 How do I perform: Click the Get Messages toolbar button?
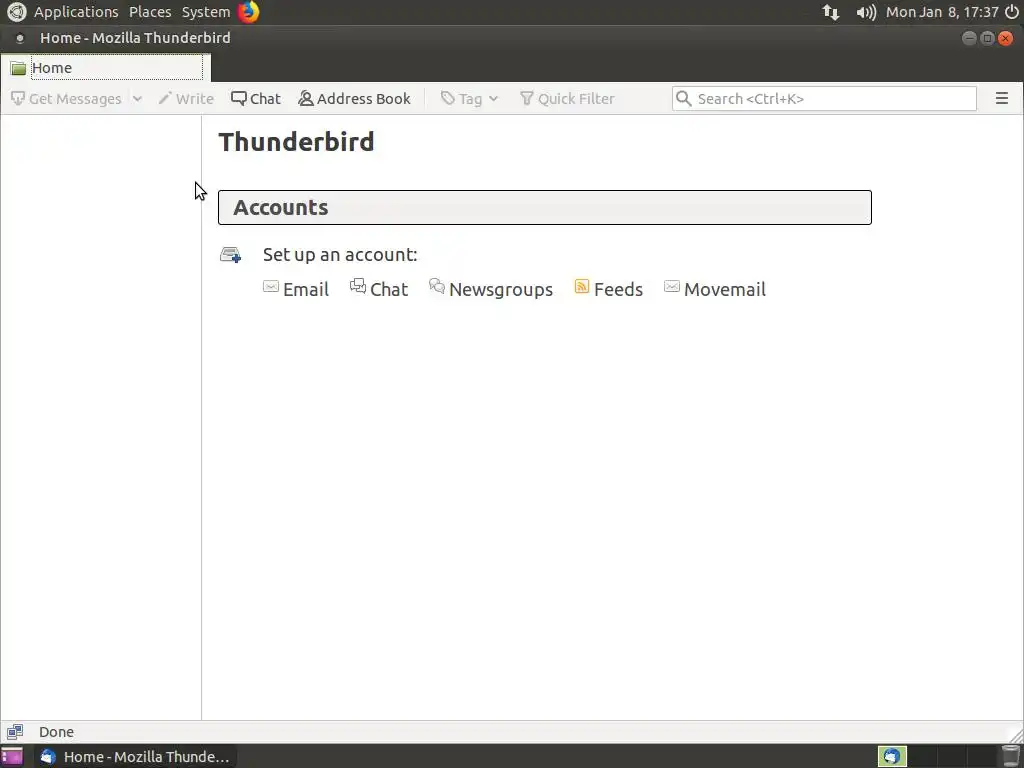(67, 99)
